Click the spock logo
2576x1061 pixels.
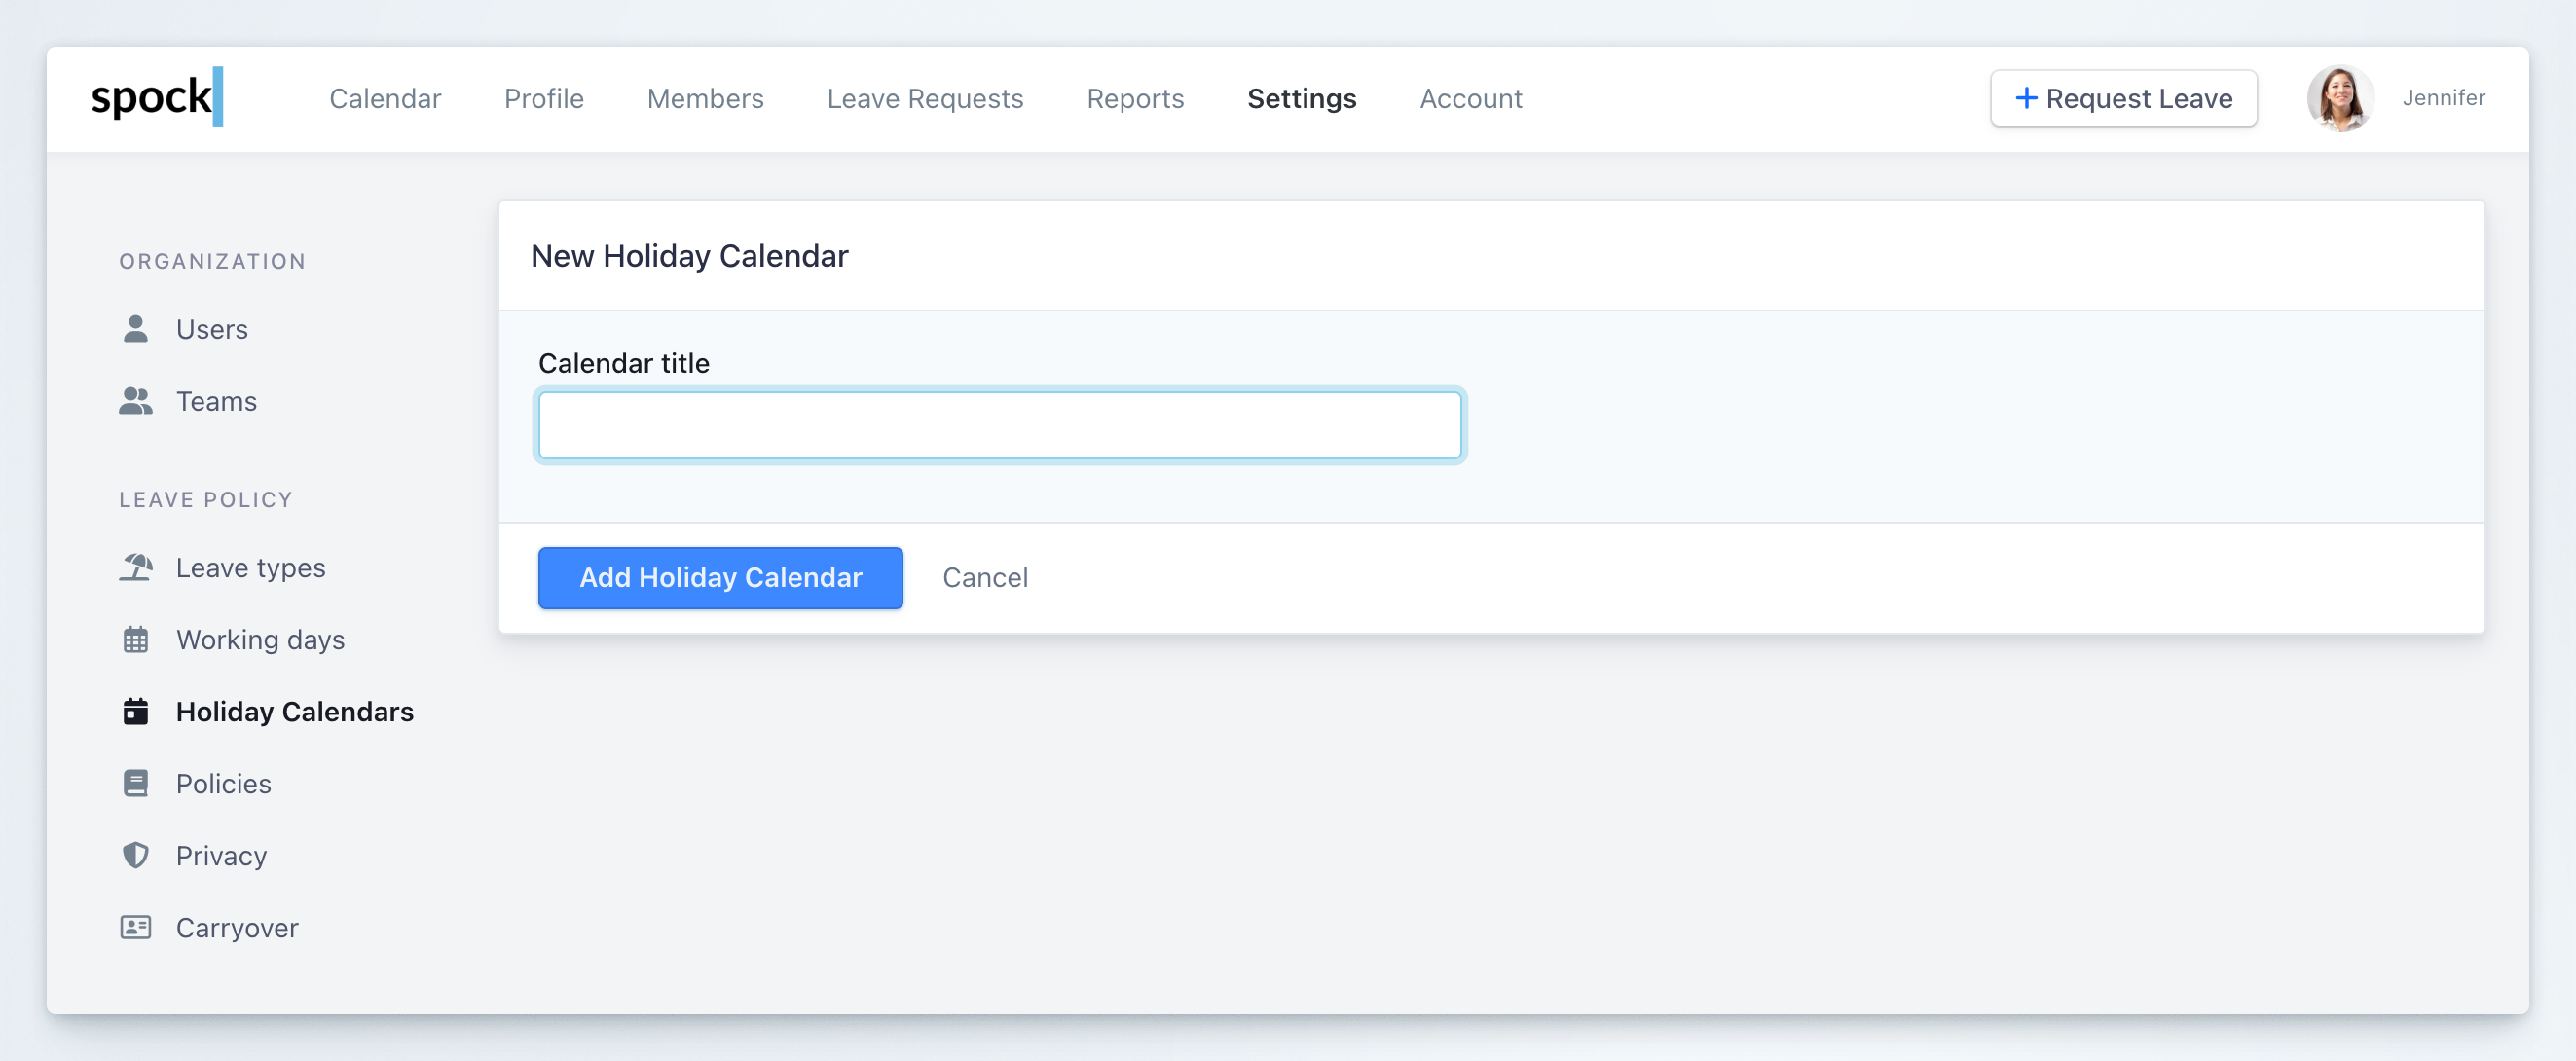tap(156, 98)
